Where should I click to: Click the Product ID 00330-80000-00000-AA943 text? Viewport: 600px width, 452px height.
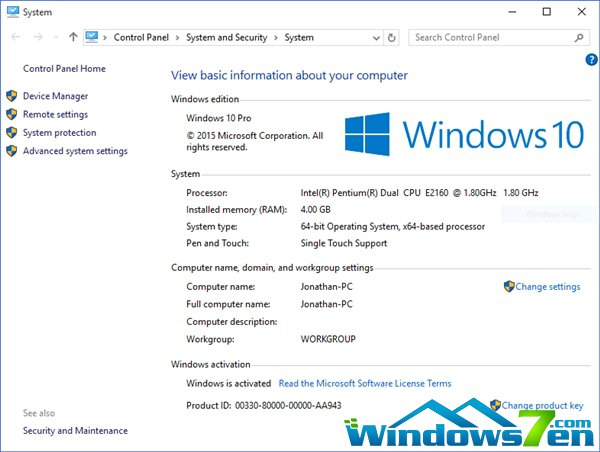pos(264,405)
